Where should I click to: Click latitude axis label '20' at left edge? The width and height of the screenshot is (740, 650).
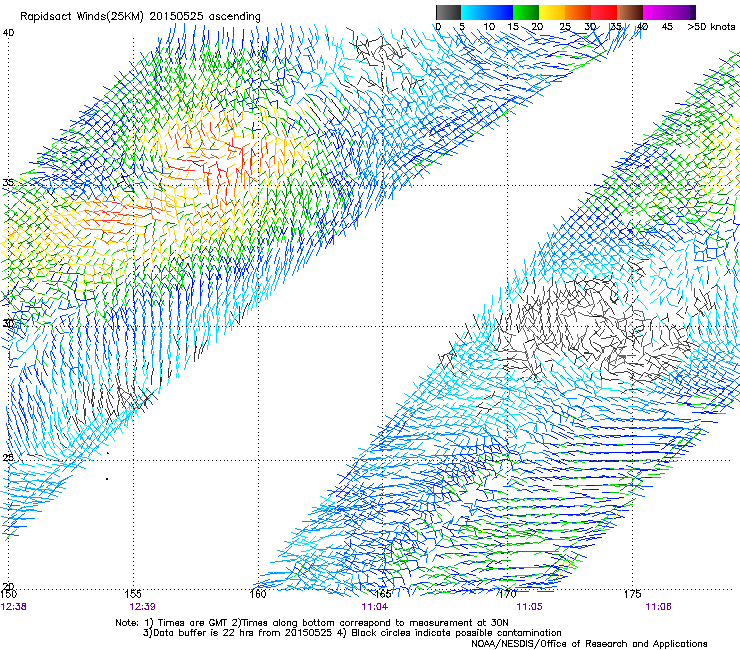pos(8,587)
